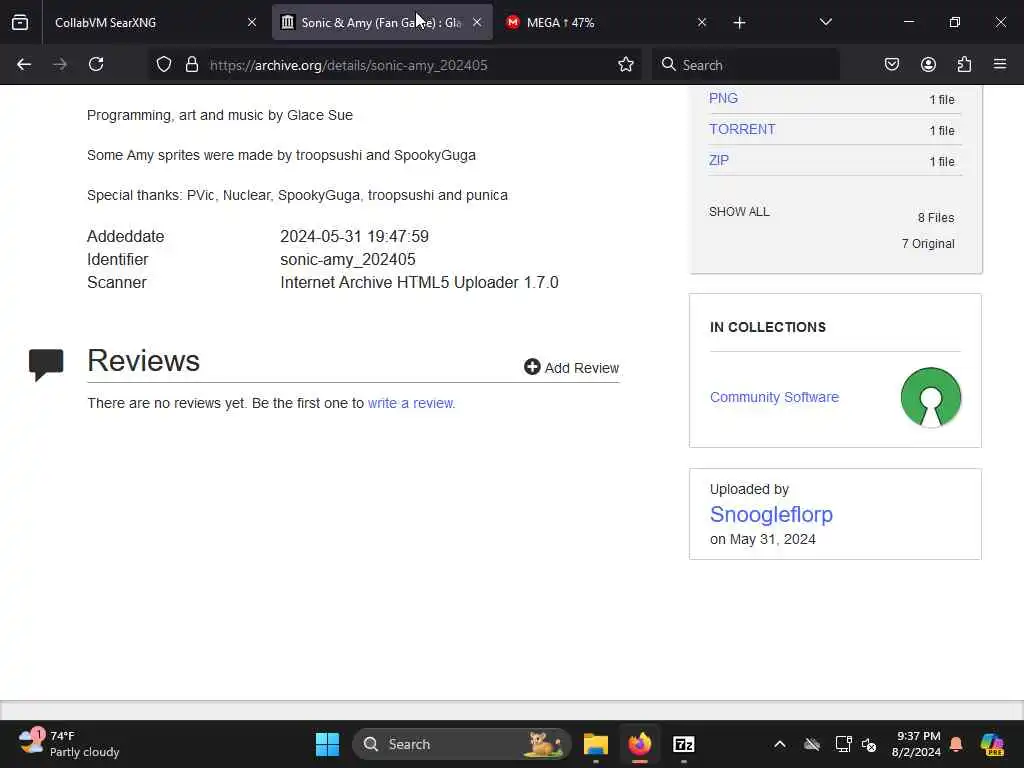Click the site security padlock icon

pyautogui.click(x=191, y=65)
